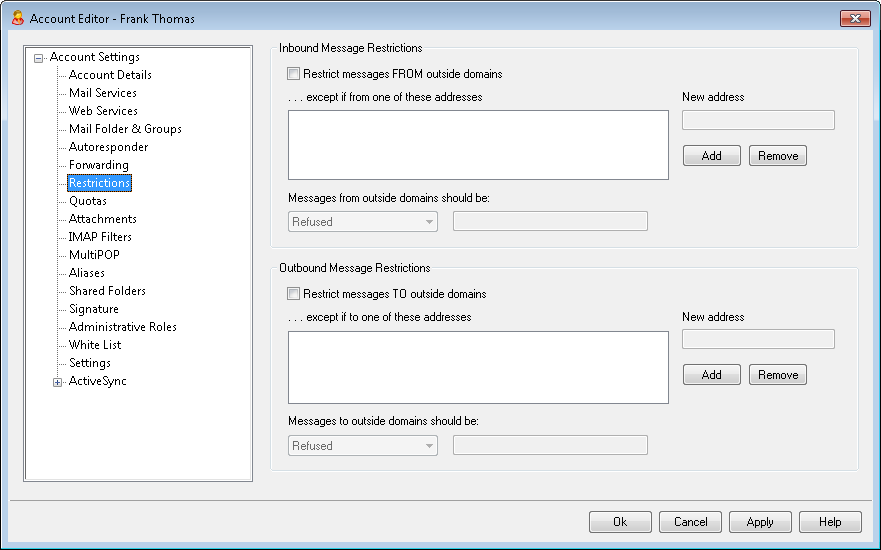Close the Account Editor window
The height and width of the screenshot is (550, 881).
click(855, 19)
